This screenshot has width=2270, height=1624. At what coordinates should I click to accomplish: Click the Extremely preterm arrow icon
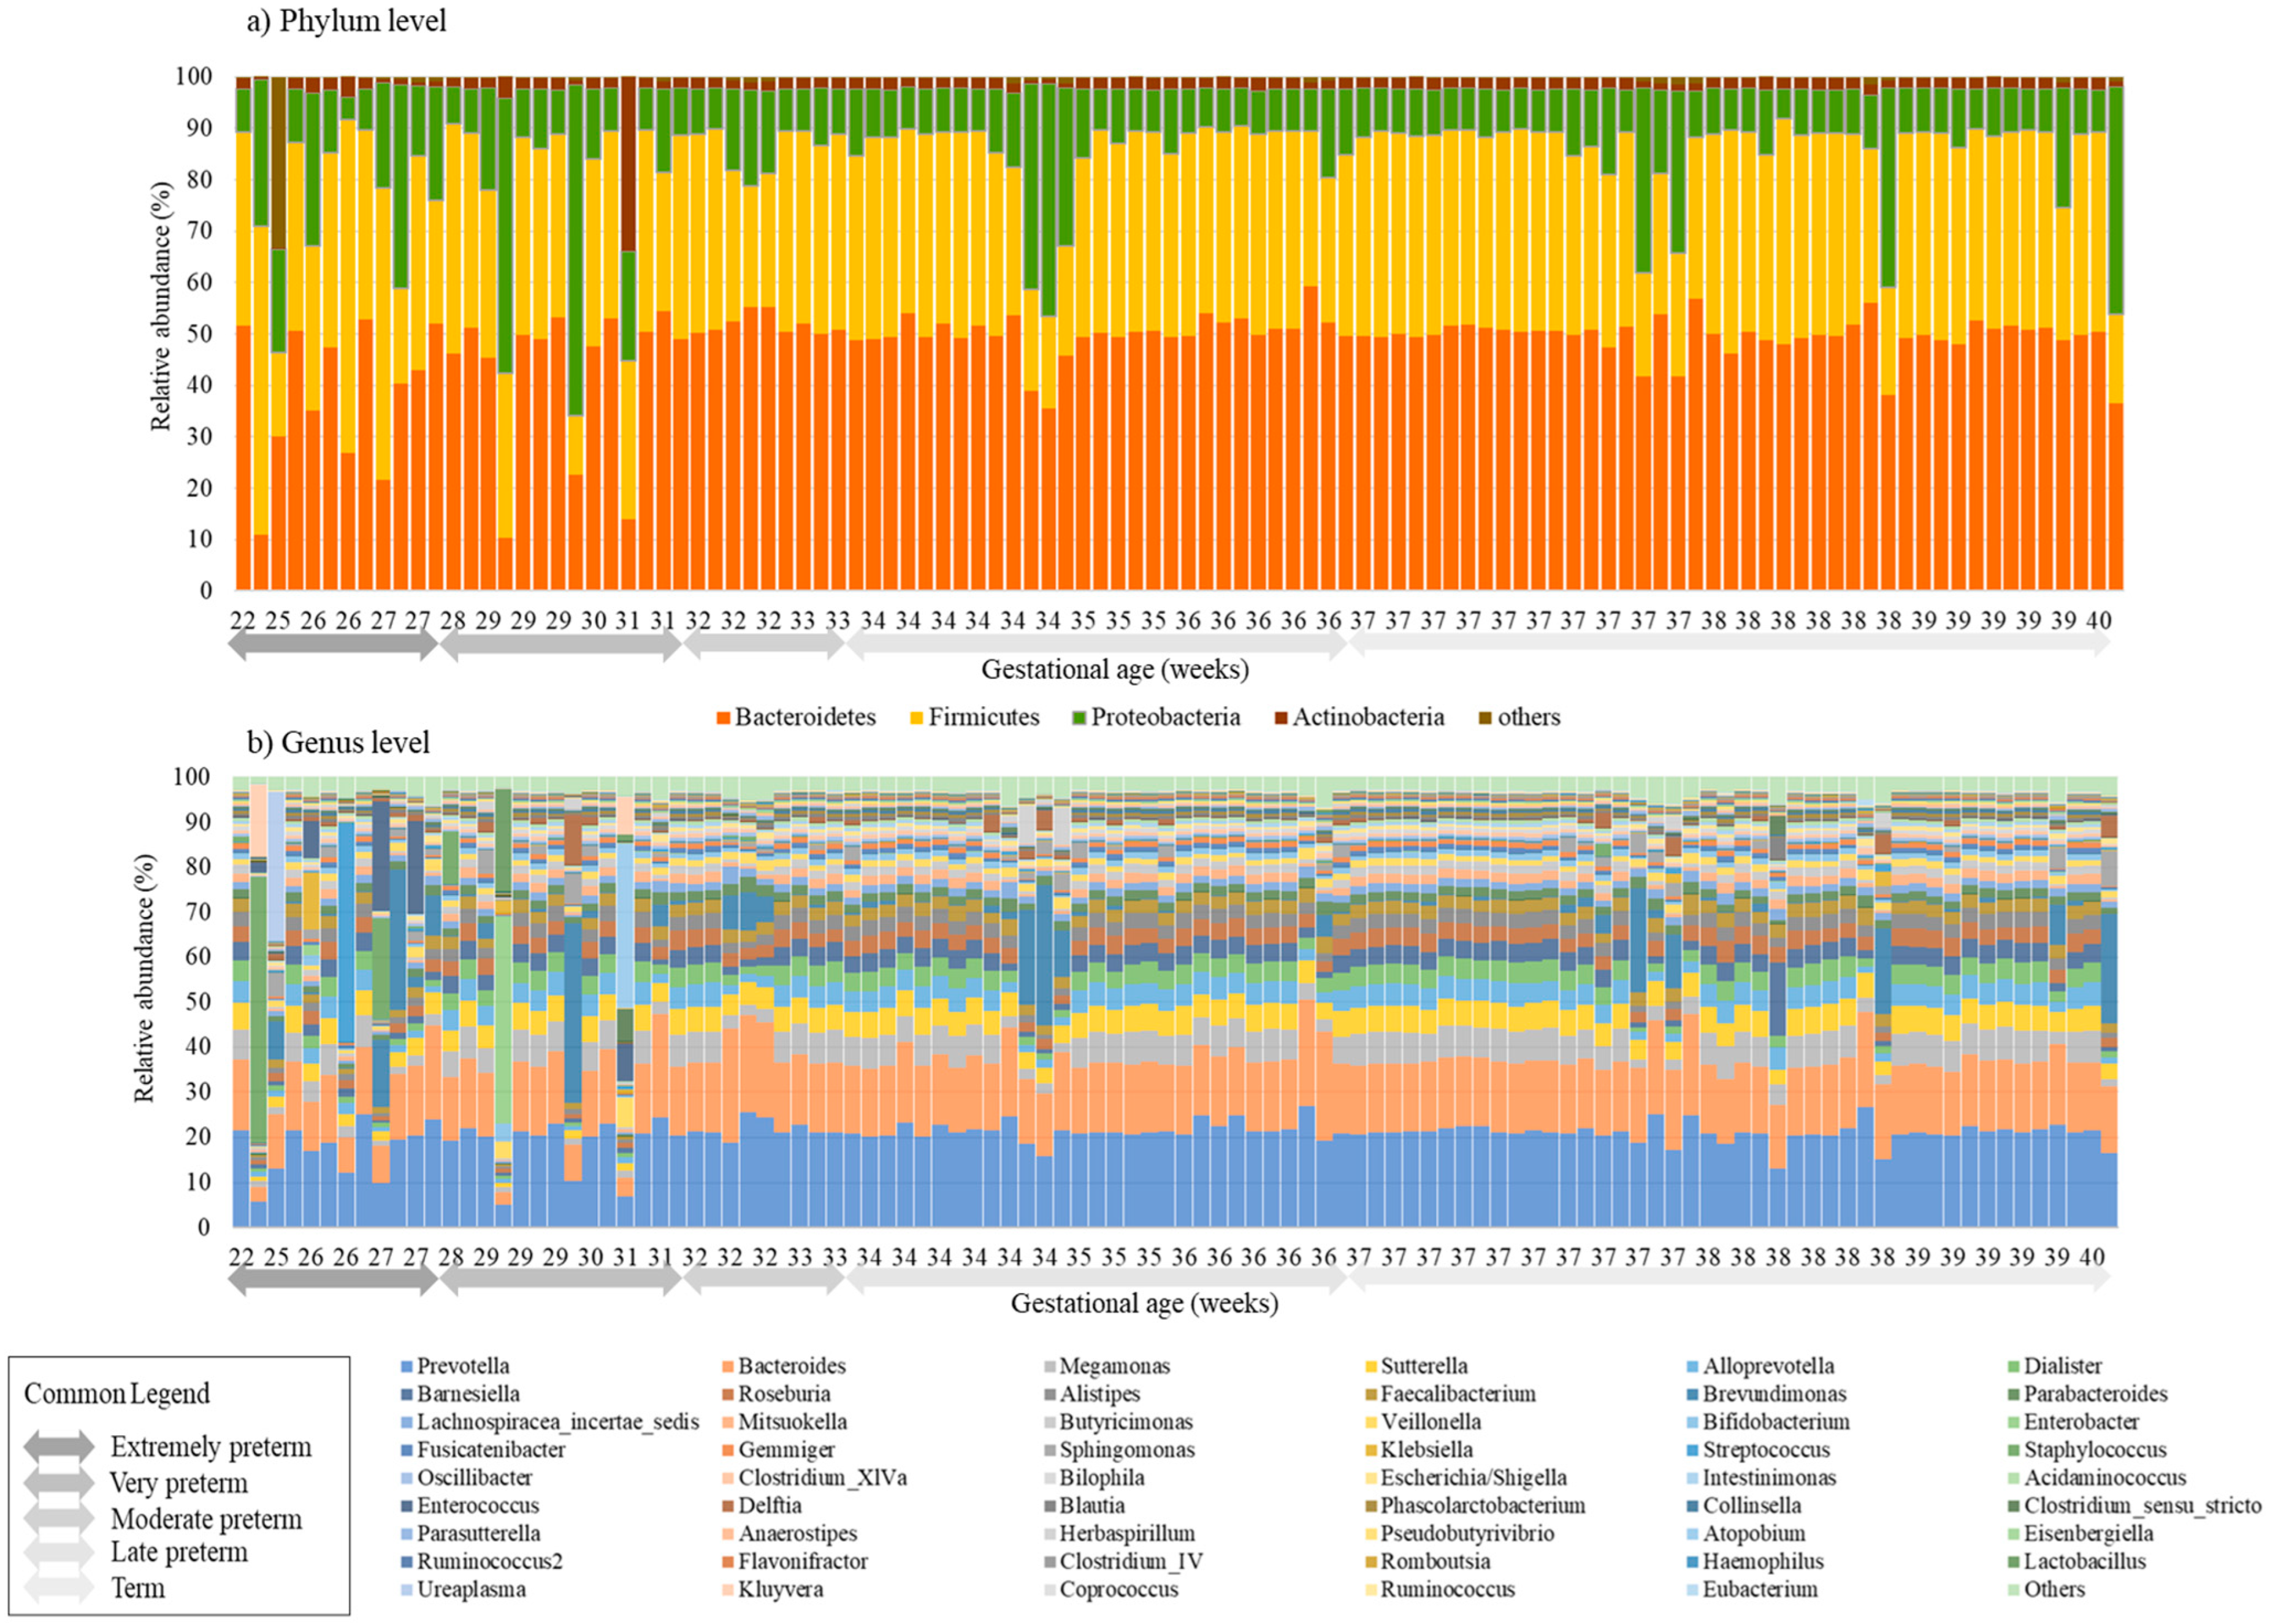(x=60, y=1447)
